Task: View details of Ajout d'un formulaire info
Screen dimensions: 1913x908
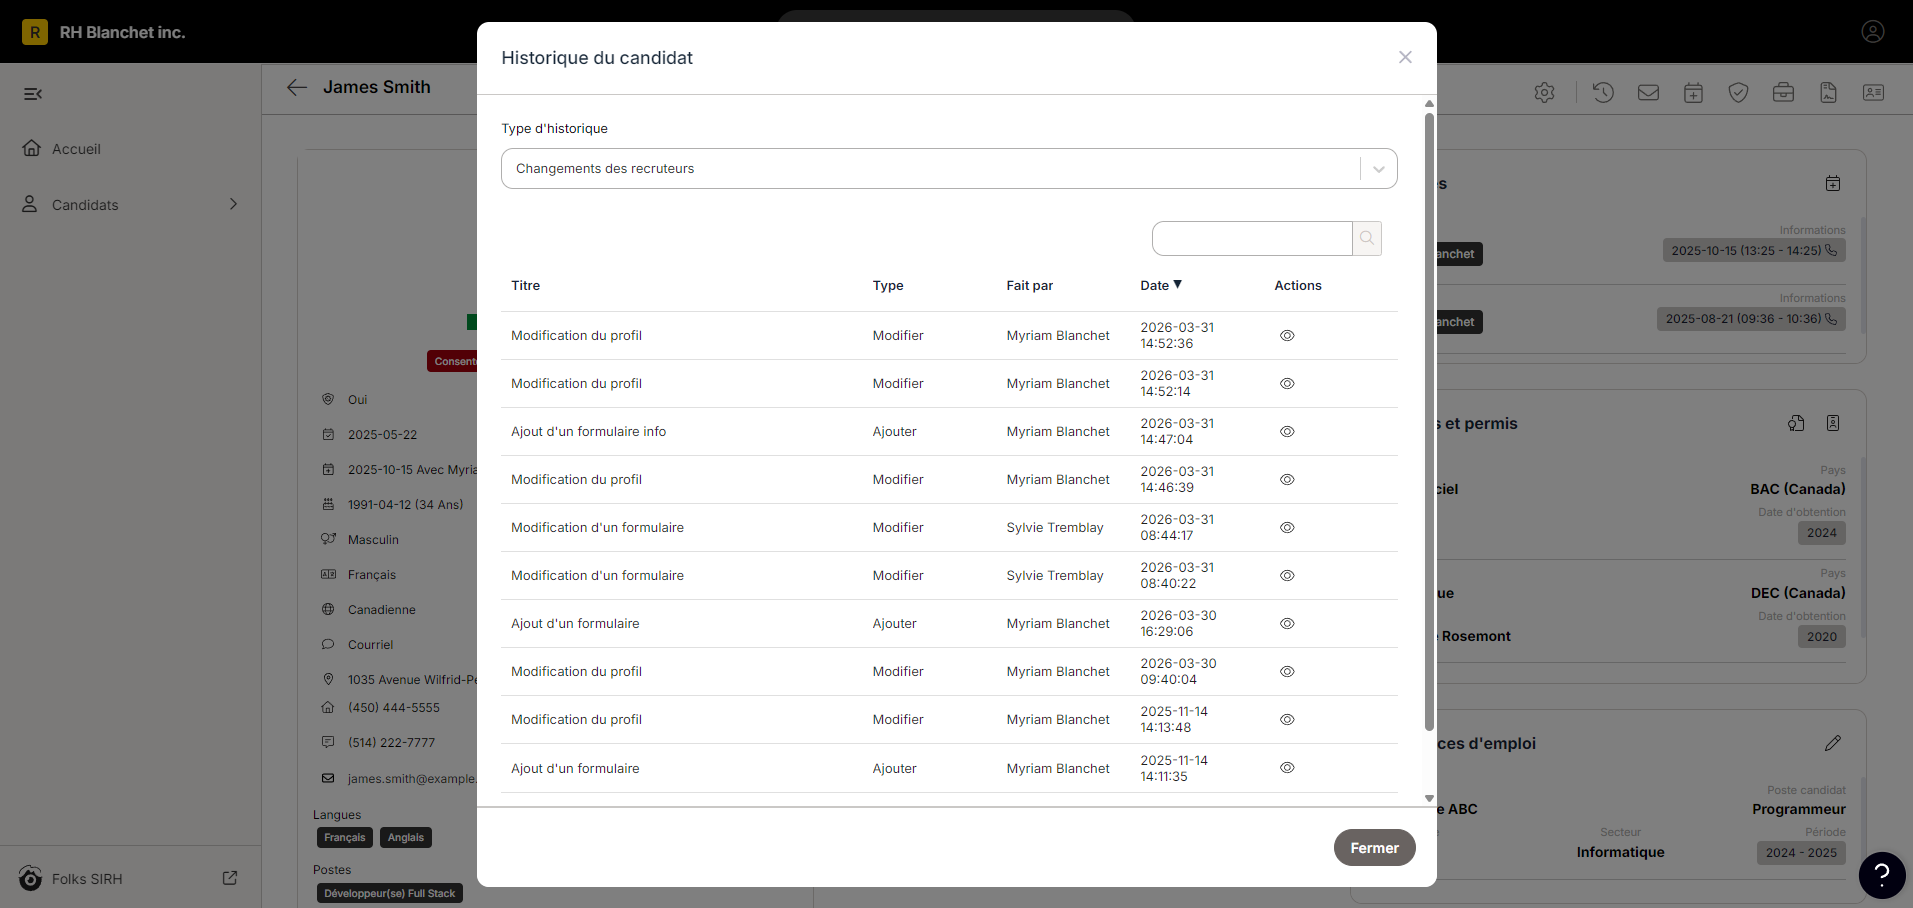Action: [x=1287, y=432]
